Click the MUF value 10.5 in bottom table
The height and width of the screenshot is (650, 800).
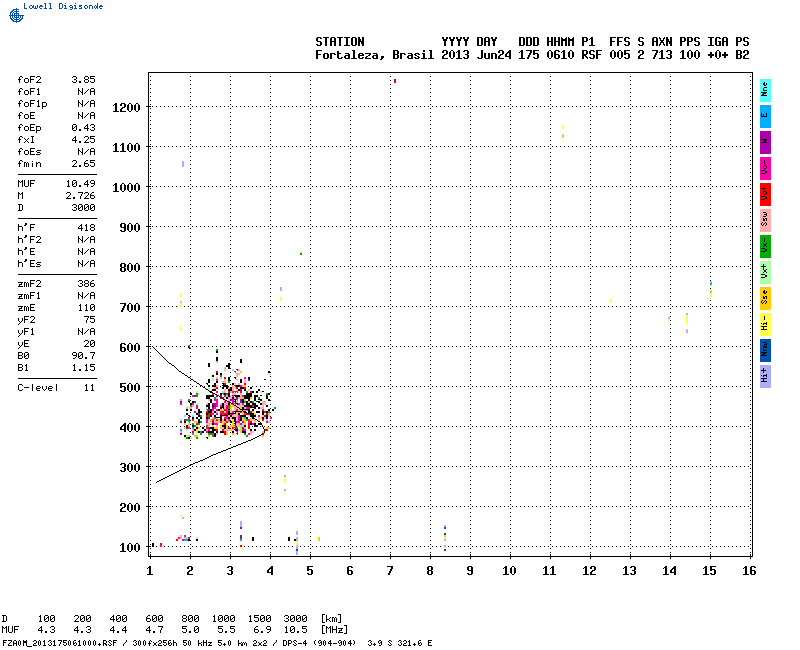[x=295, y=630]
